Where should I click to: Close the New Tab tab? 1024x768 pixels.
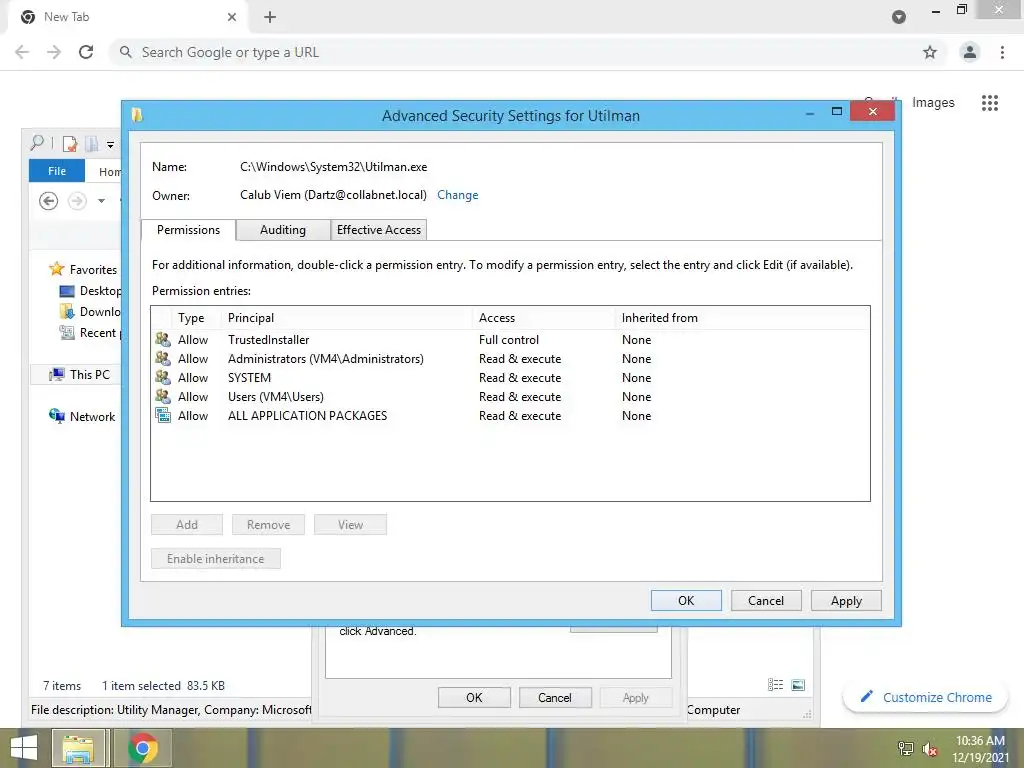[x=232, y=17]
